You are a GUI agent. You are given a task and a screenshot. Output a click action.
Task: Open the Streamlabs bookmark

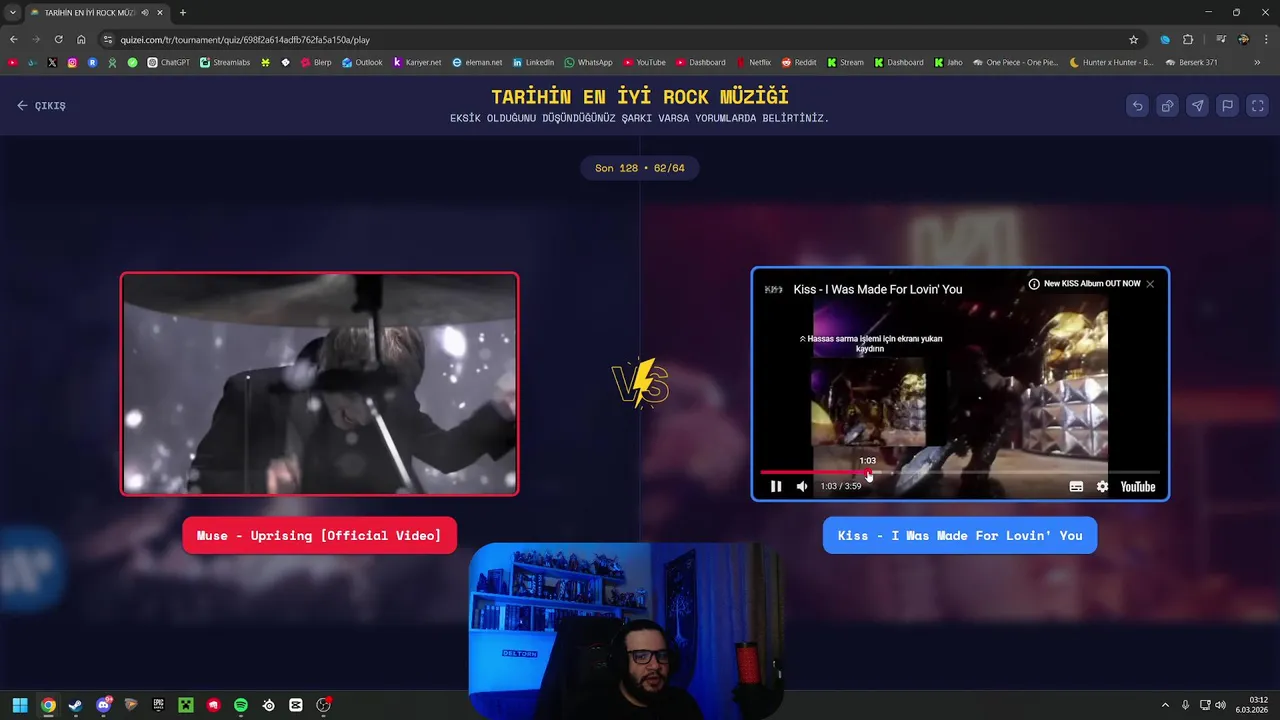pyautogui.click(x=225, y=62)
